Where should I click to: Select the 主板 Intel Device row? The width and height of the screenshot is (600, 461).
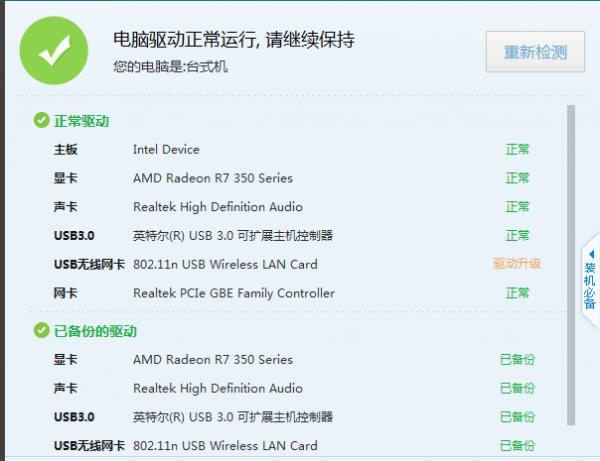tap(166, 150)
